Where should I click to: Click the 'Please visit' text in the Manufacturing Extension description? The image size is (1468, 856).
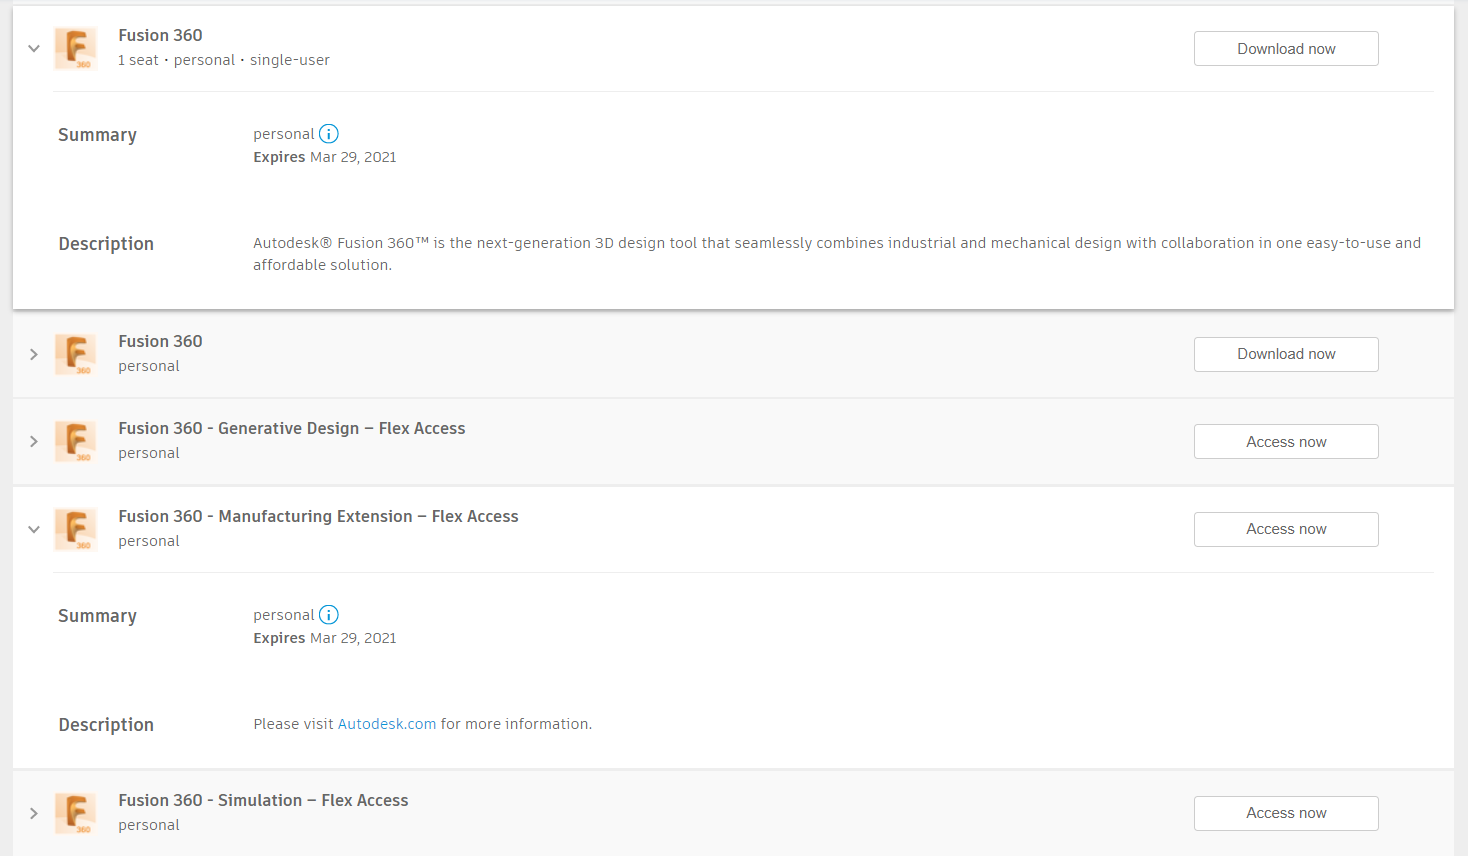point(293,724)
